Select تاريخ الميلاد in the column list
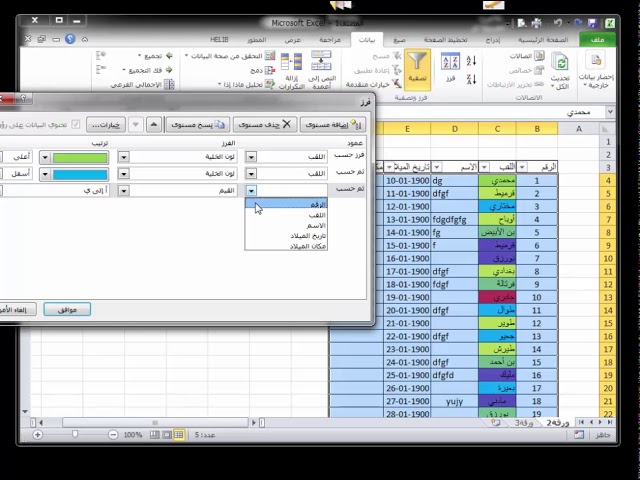Image resolution: width=640 pixels, height=480 pixels. pos(286,236)
